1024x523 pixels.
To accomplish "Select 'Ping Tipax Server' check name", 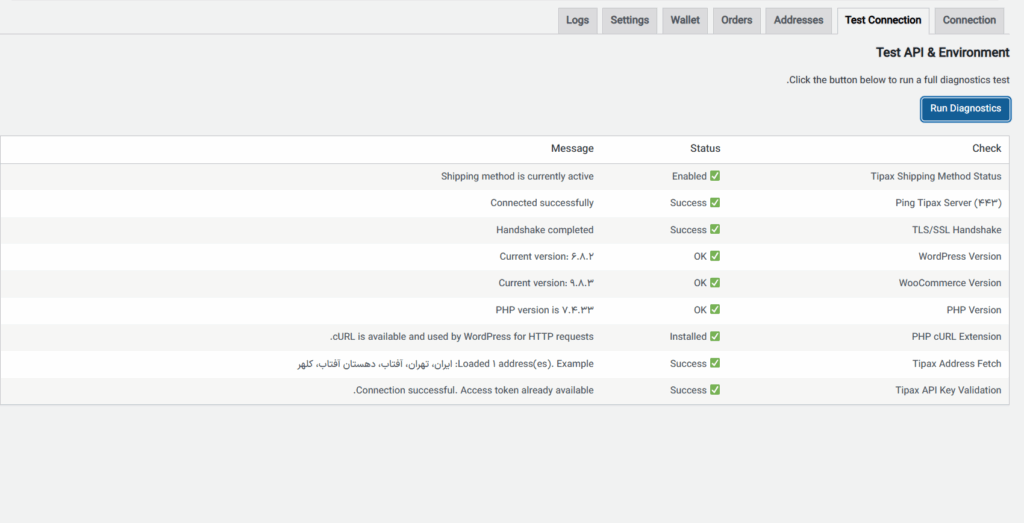I will [948, 203].
